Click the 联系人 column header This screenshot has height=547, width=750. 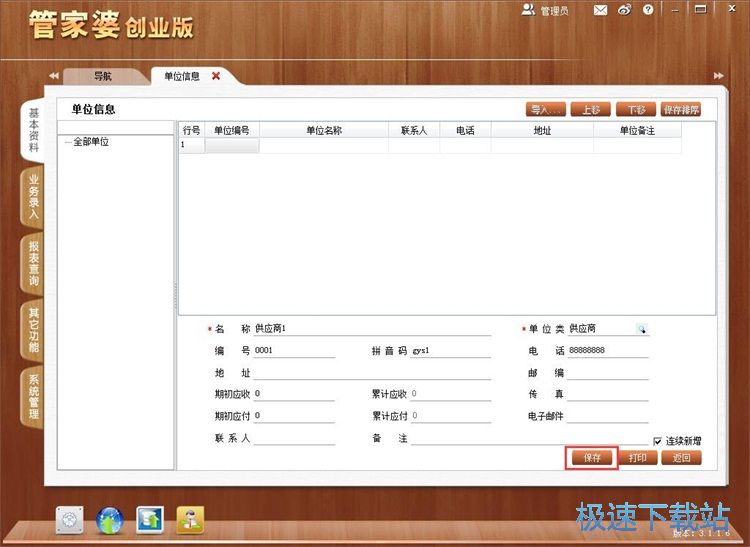[x=414, y=130]
